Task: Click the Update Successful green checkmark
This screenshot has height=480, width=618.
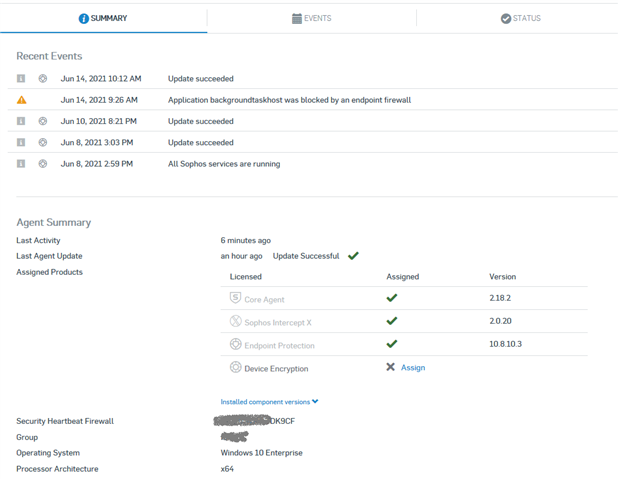Action: click(353, 256)
